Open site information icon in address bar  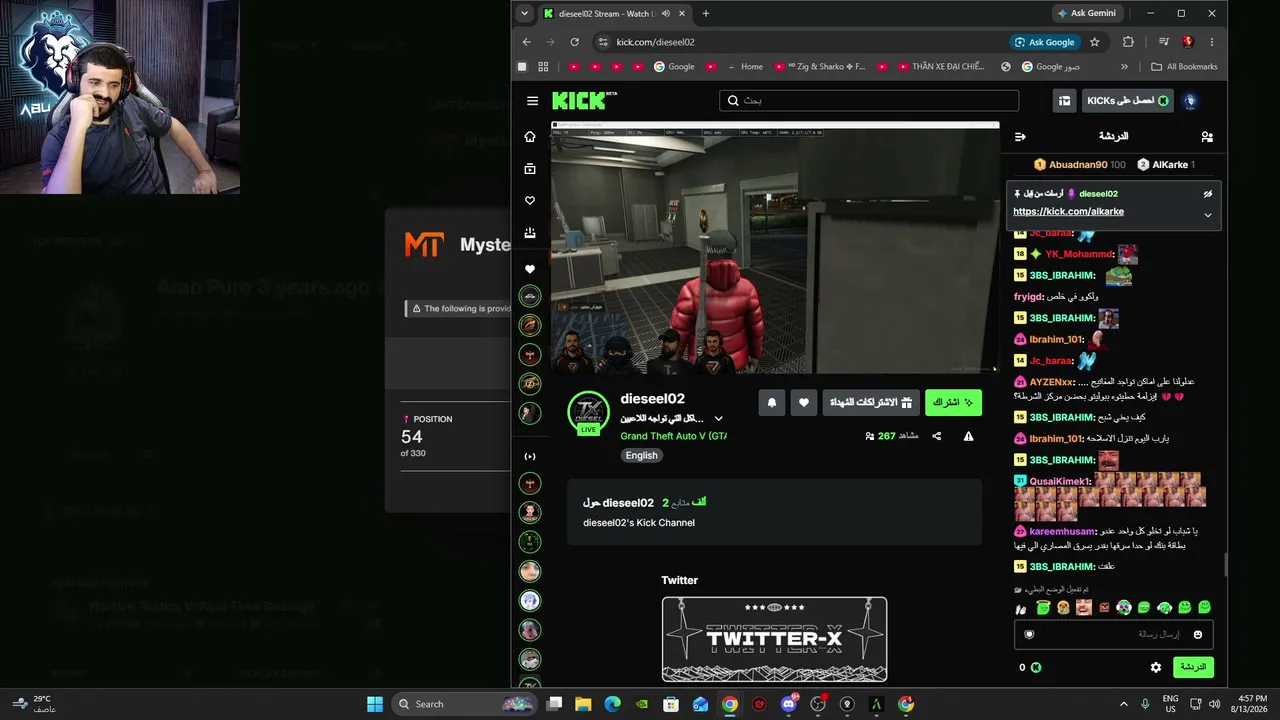pyautogui.click(x=602, y=42)
